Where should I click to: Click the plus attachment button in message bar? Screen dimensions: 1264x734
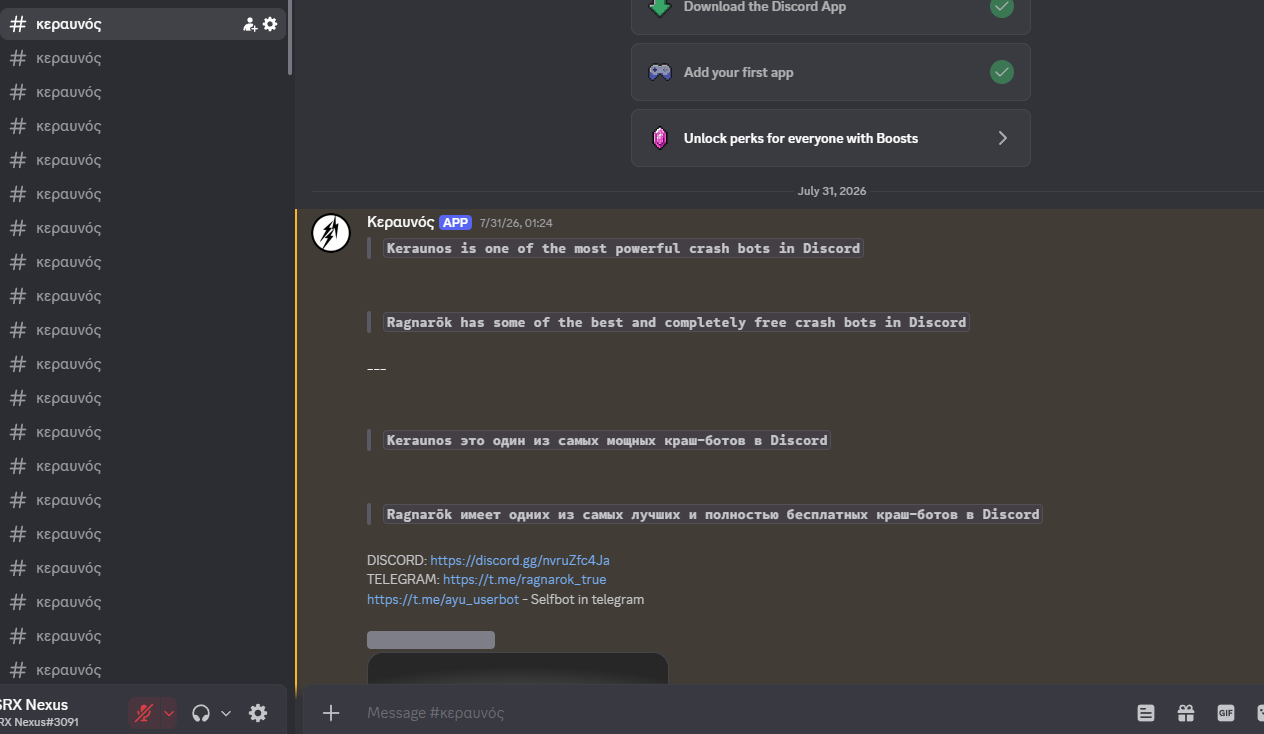tap(331, 713)
